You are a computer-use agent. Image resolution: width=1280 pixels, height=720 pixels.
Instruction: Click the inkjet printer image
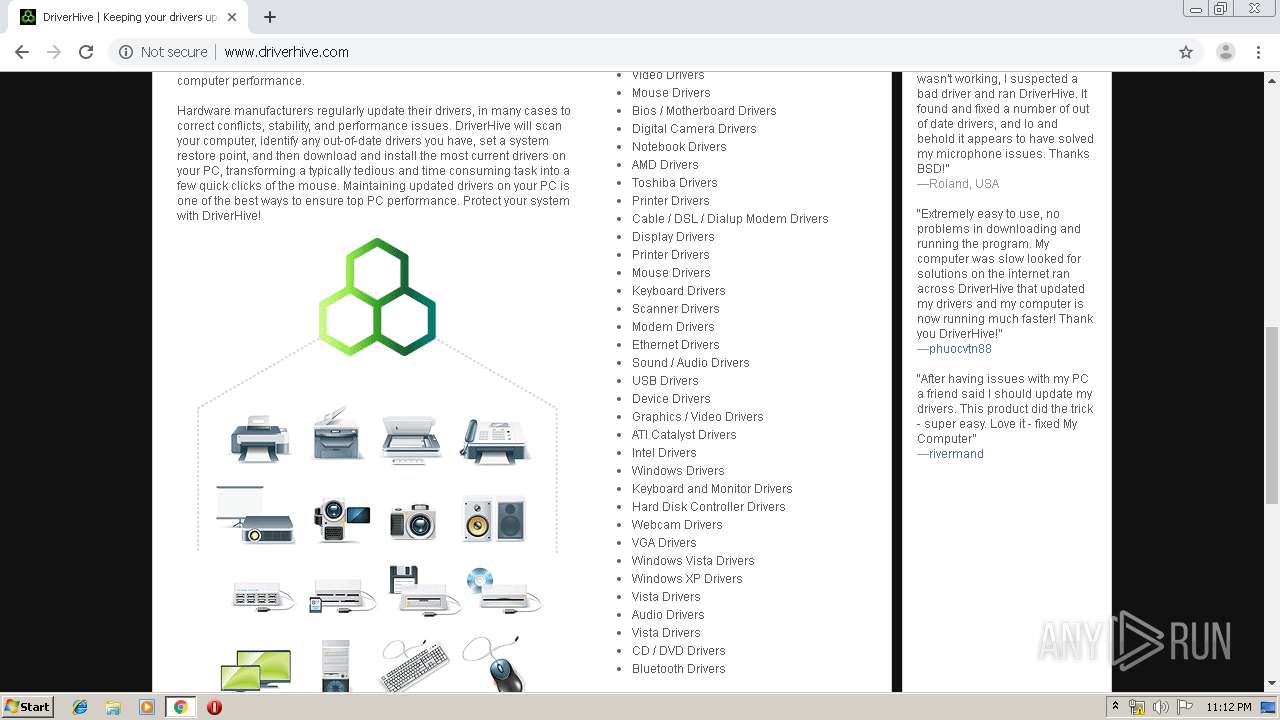[261, 441]
